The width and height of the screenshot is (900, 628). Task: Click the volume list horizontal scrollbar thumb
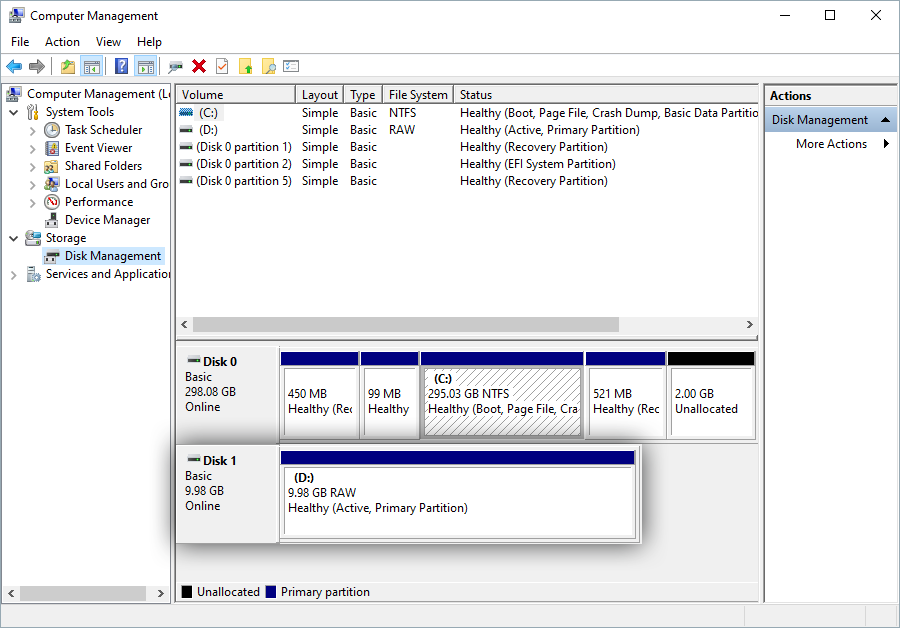406,325
